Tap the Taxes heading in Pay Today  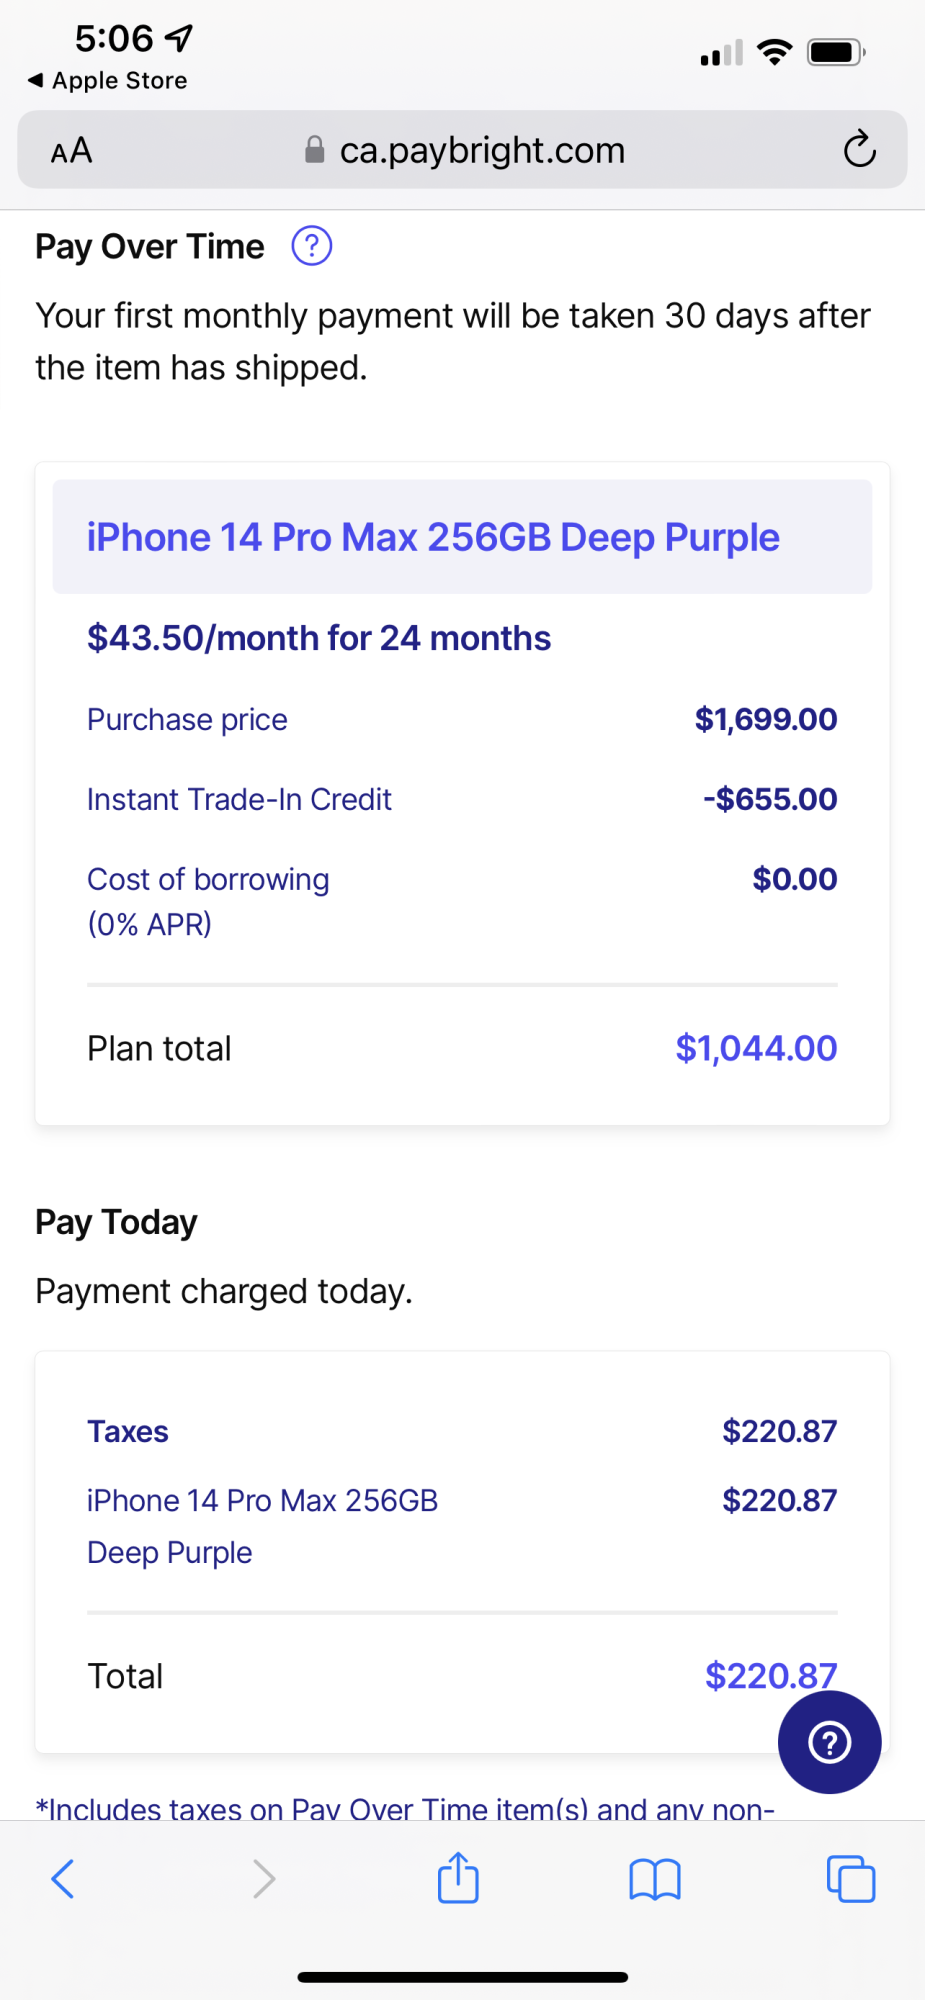(128, 1431)
